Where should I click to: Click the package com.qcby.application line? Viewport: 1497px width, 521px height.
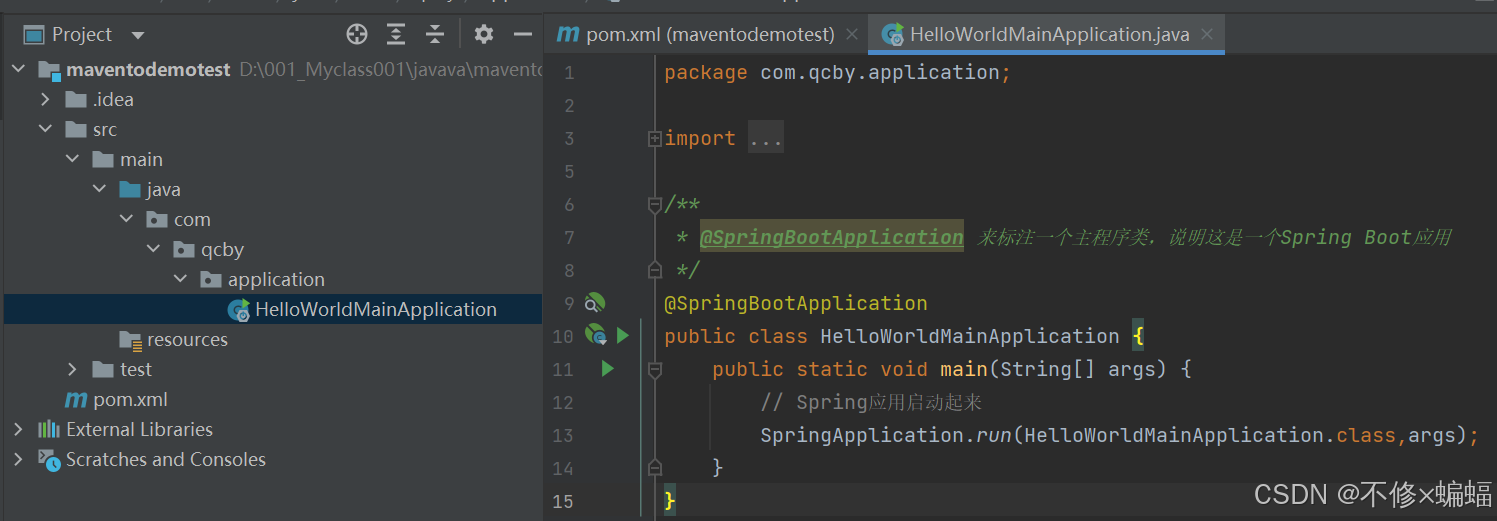(x=838, y=72)
